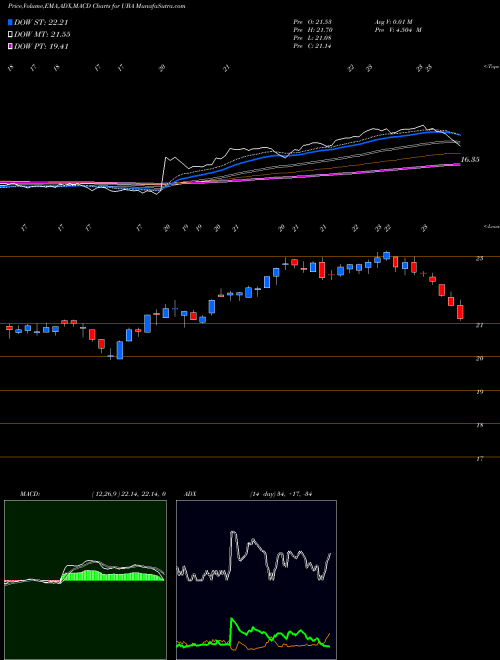Click the white DOW MT legend swatch
The width and height of the screenshot is (500, 660).
point(11,35)
